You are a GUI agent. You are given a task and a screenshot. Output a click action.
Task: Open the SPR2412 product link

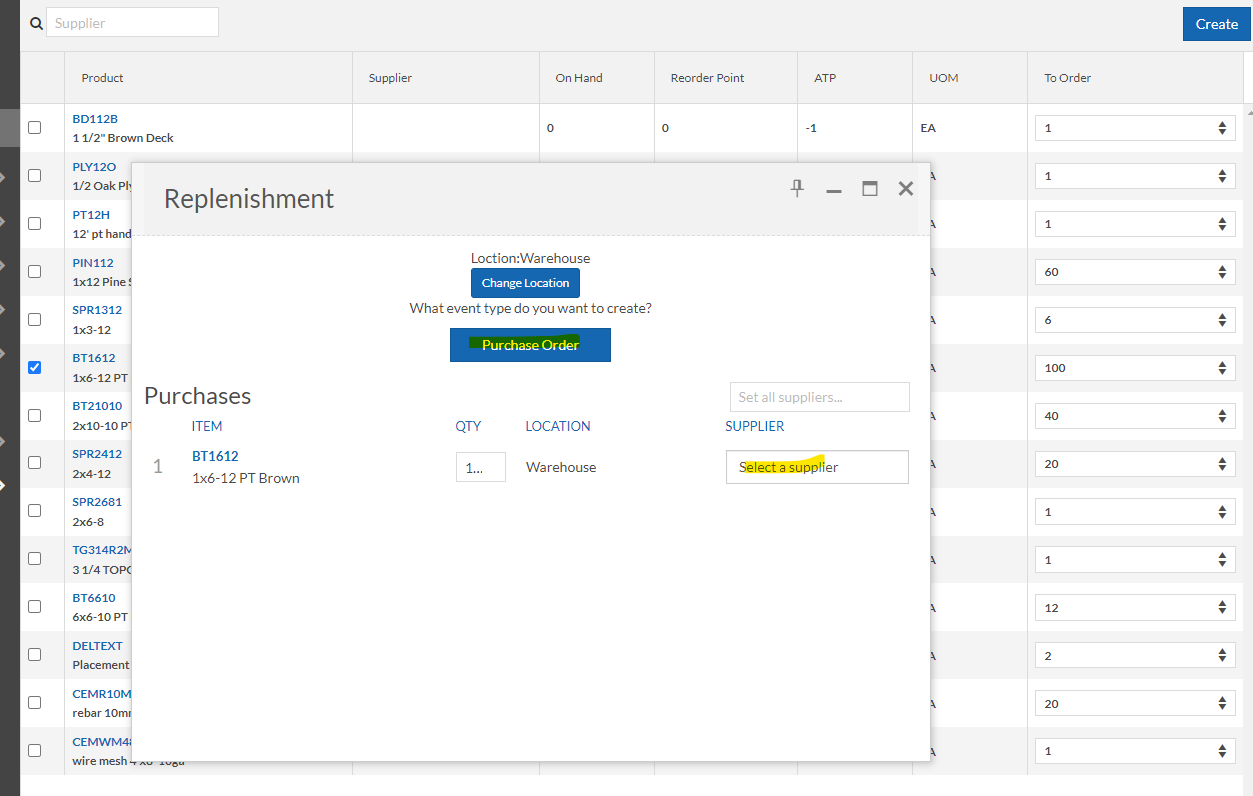point(97,454)
